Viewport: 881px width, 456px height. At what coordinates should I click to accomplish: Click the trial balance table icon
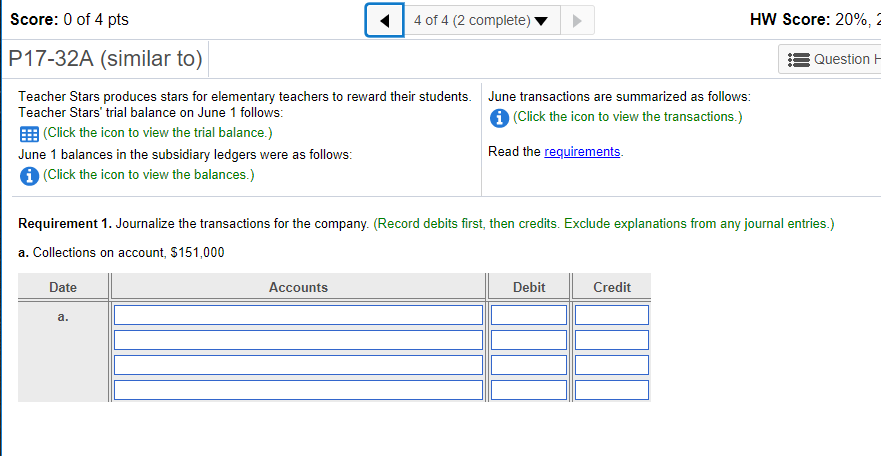pyautogui.click(x=29, y=134)
